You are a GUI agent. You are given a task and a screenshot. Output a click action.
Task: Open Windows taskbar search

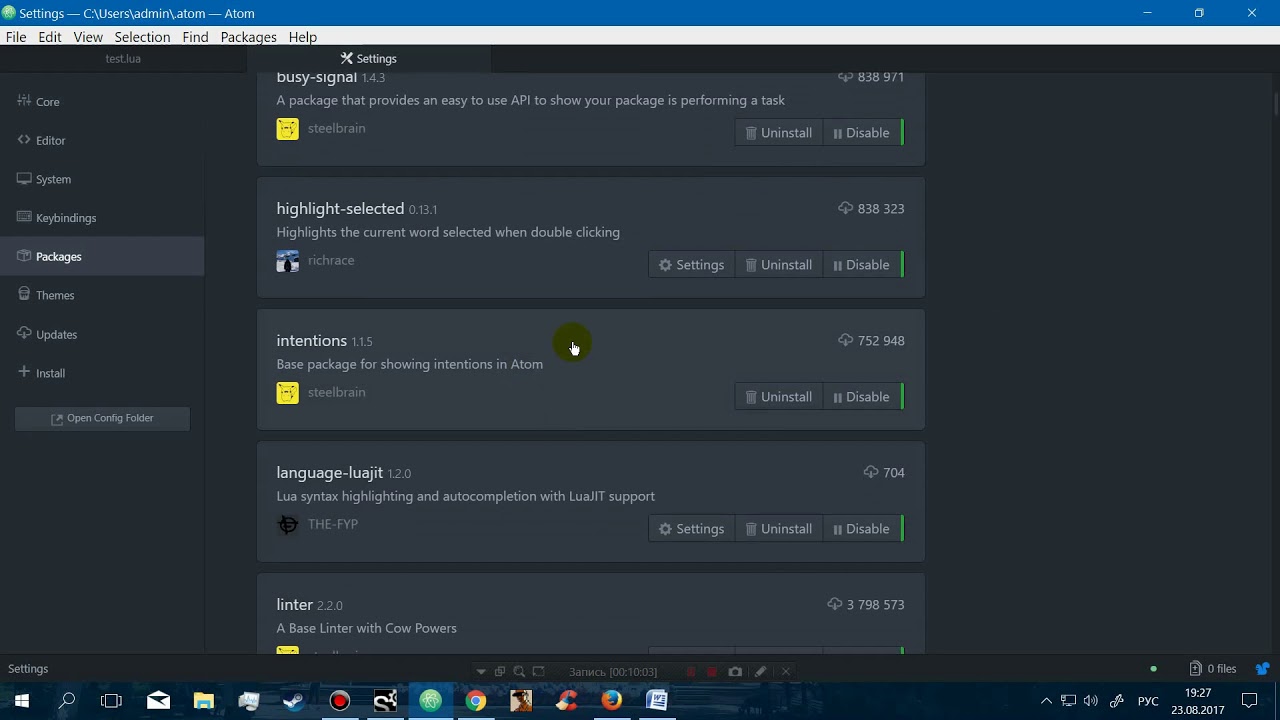[x=67, y=701]
